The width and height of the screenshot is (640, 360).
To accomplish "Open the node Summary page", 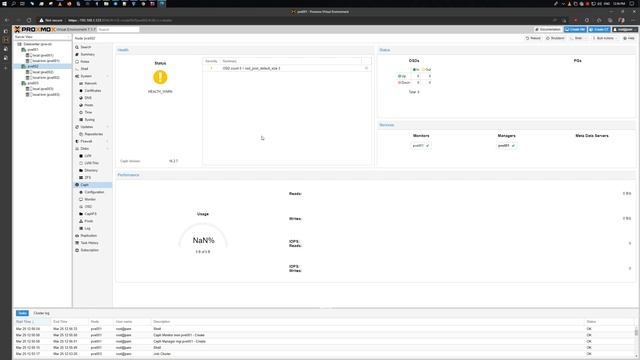I will 93,54.
